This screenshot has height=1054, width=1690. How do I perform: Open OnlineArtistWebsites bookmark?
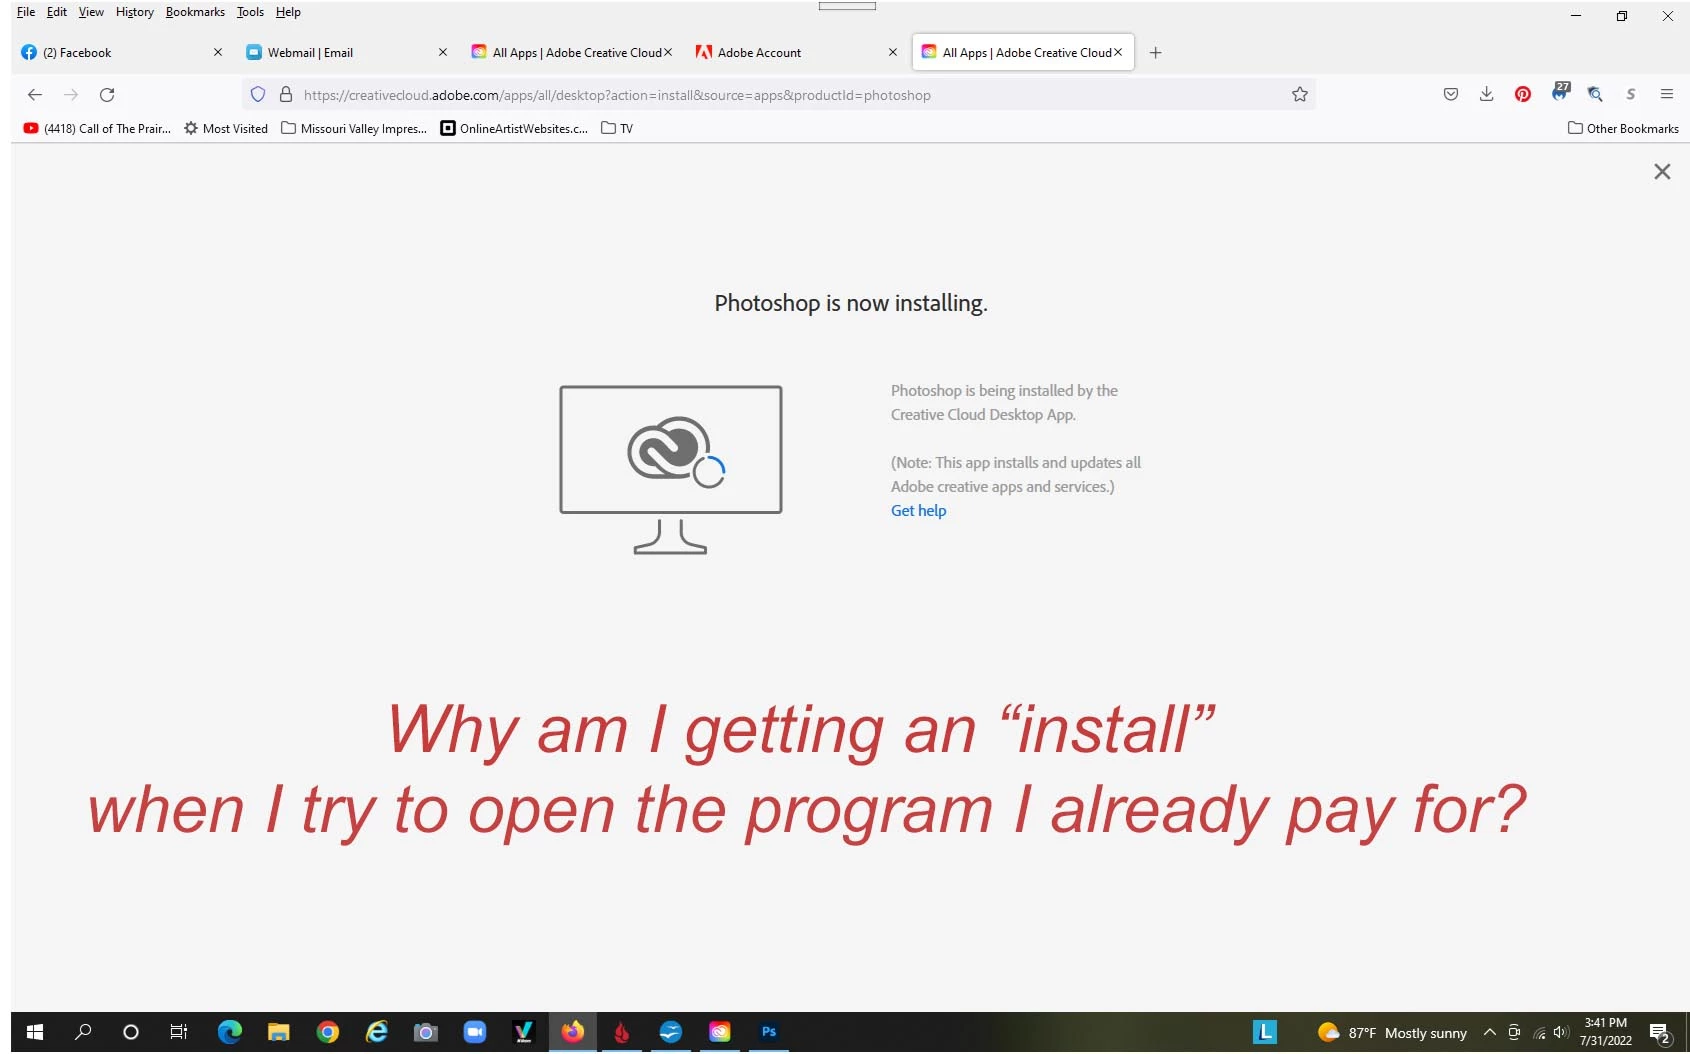[514, 128]
